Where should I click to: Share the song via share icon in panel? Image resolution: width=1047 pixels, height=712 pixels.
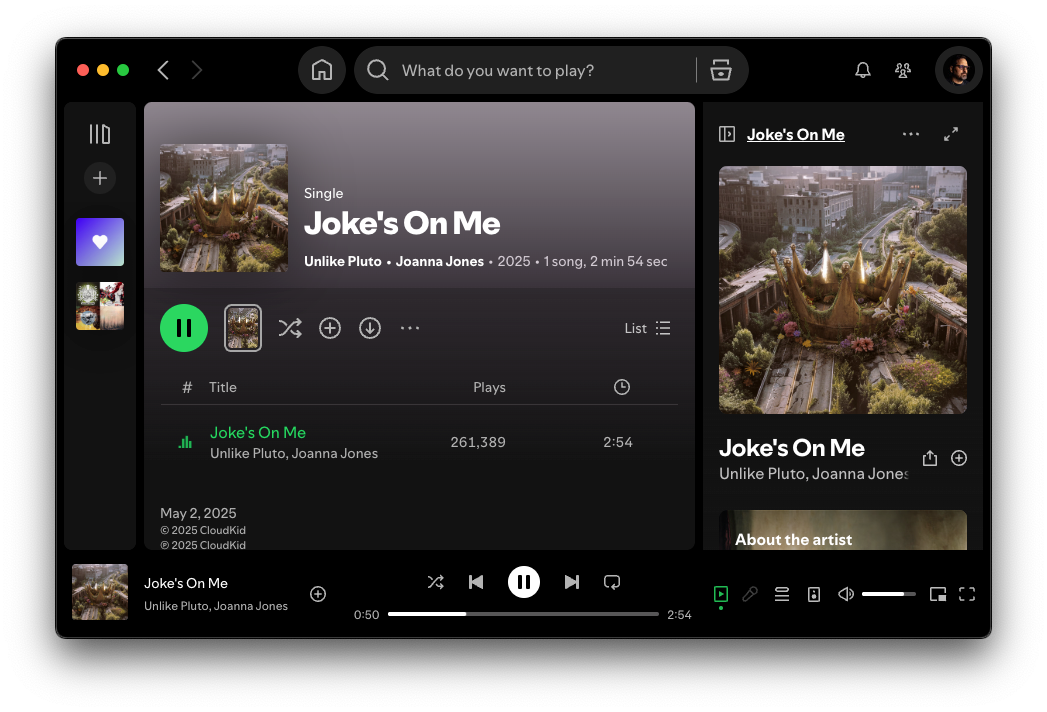930,458
